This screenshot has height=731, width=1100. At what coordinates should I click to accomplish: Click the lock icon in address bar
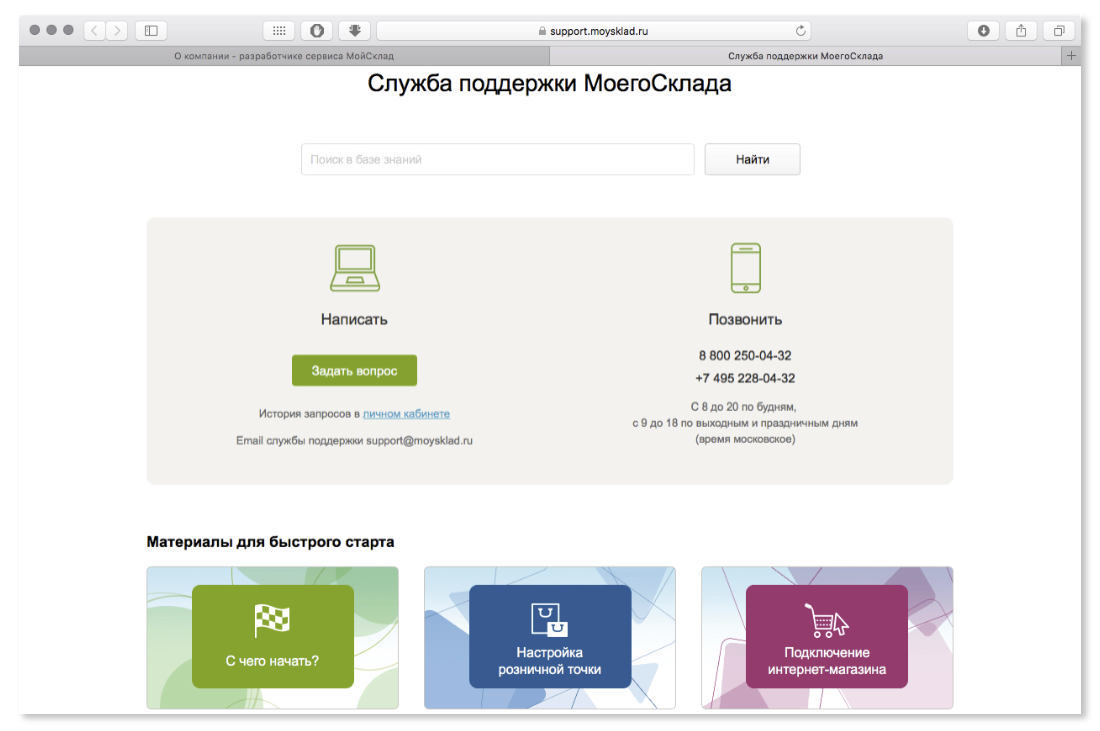click(x=542, y=31)
